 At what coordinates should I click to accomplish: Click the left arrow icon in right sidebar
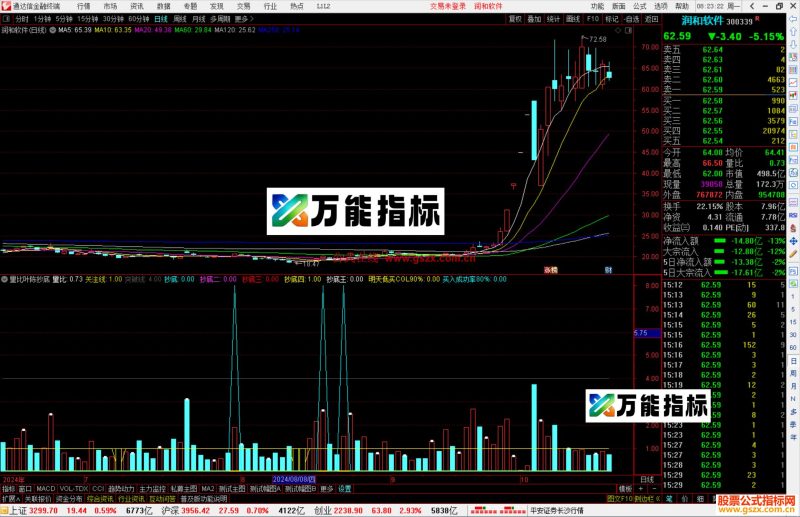pos(793,19)
